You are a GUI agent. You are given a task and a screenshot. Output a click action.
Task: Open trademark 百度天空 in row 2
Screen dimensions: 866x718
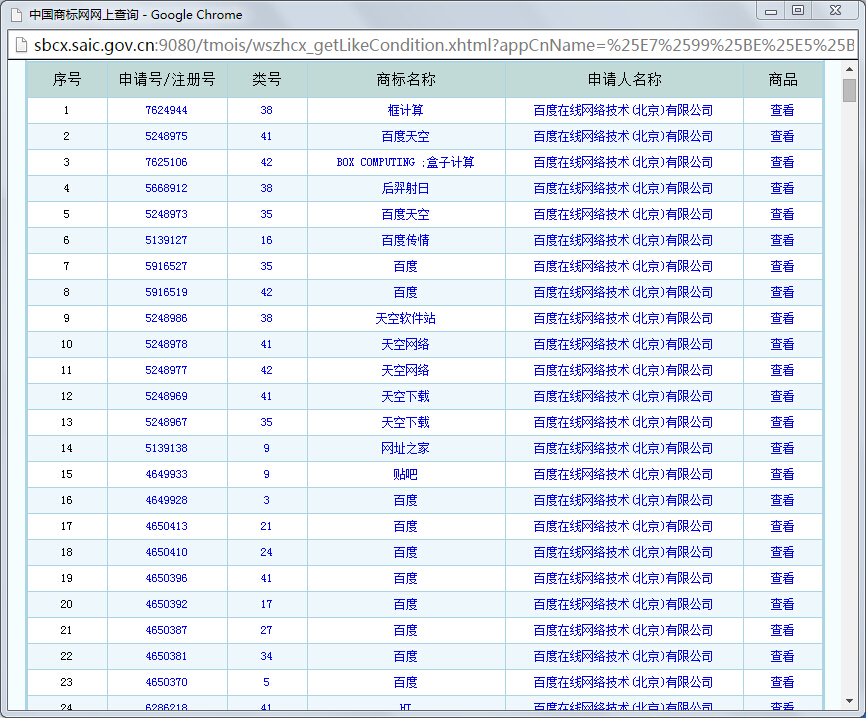(x=405, y=136)
